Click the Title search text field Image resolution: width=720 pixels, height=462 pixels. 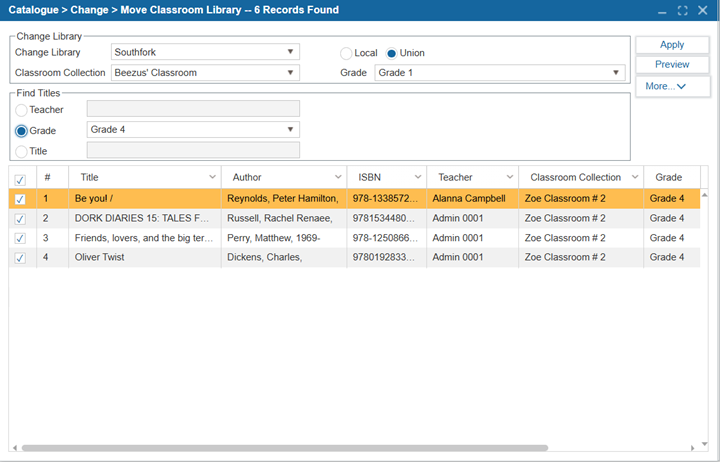pos(193,150)
